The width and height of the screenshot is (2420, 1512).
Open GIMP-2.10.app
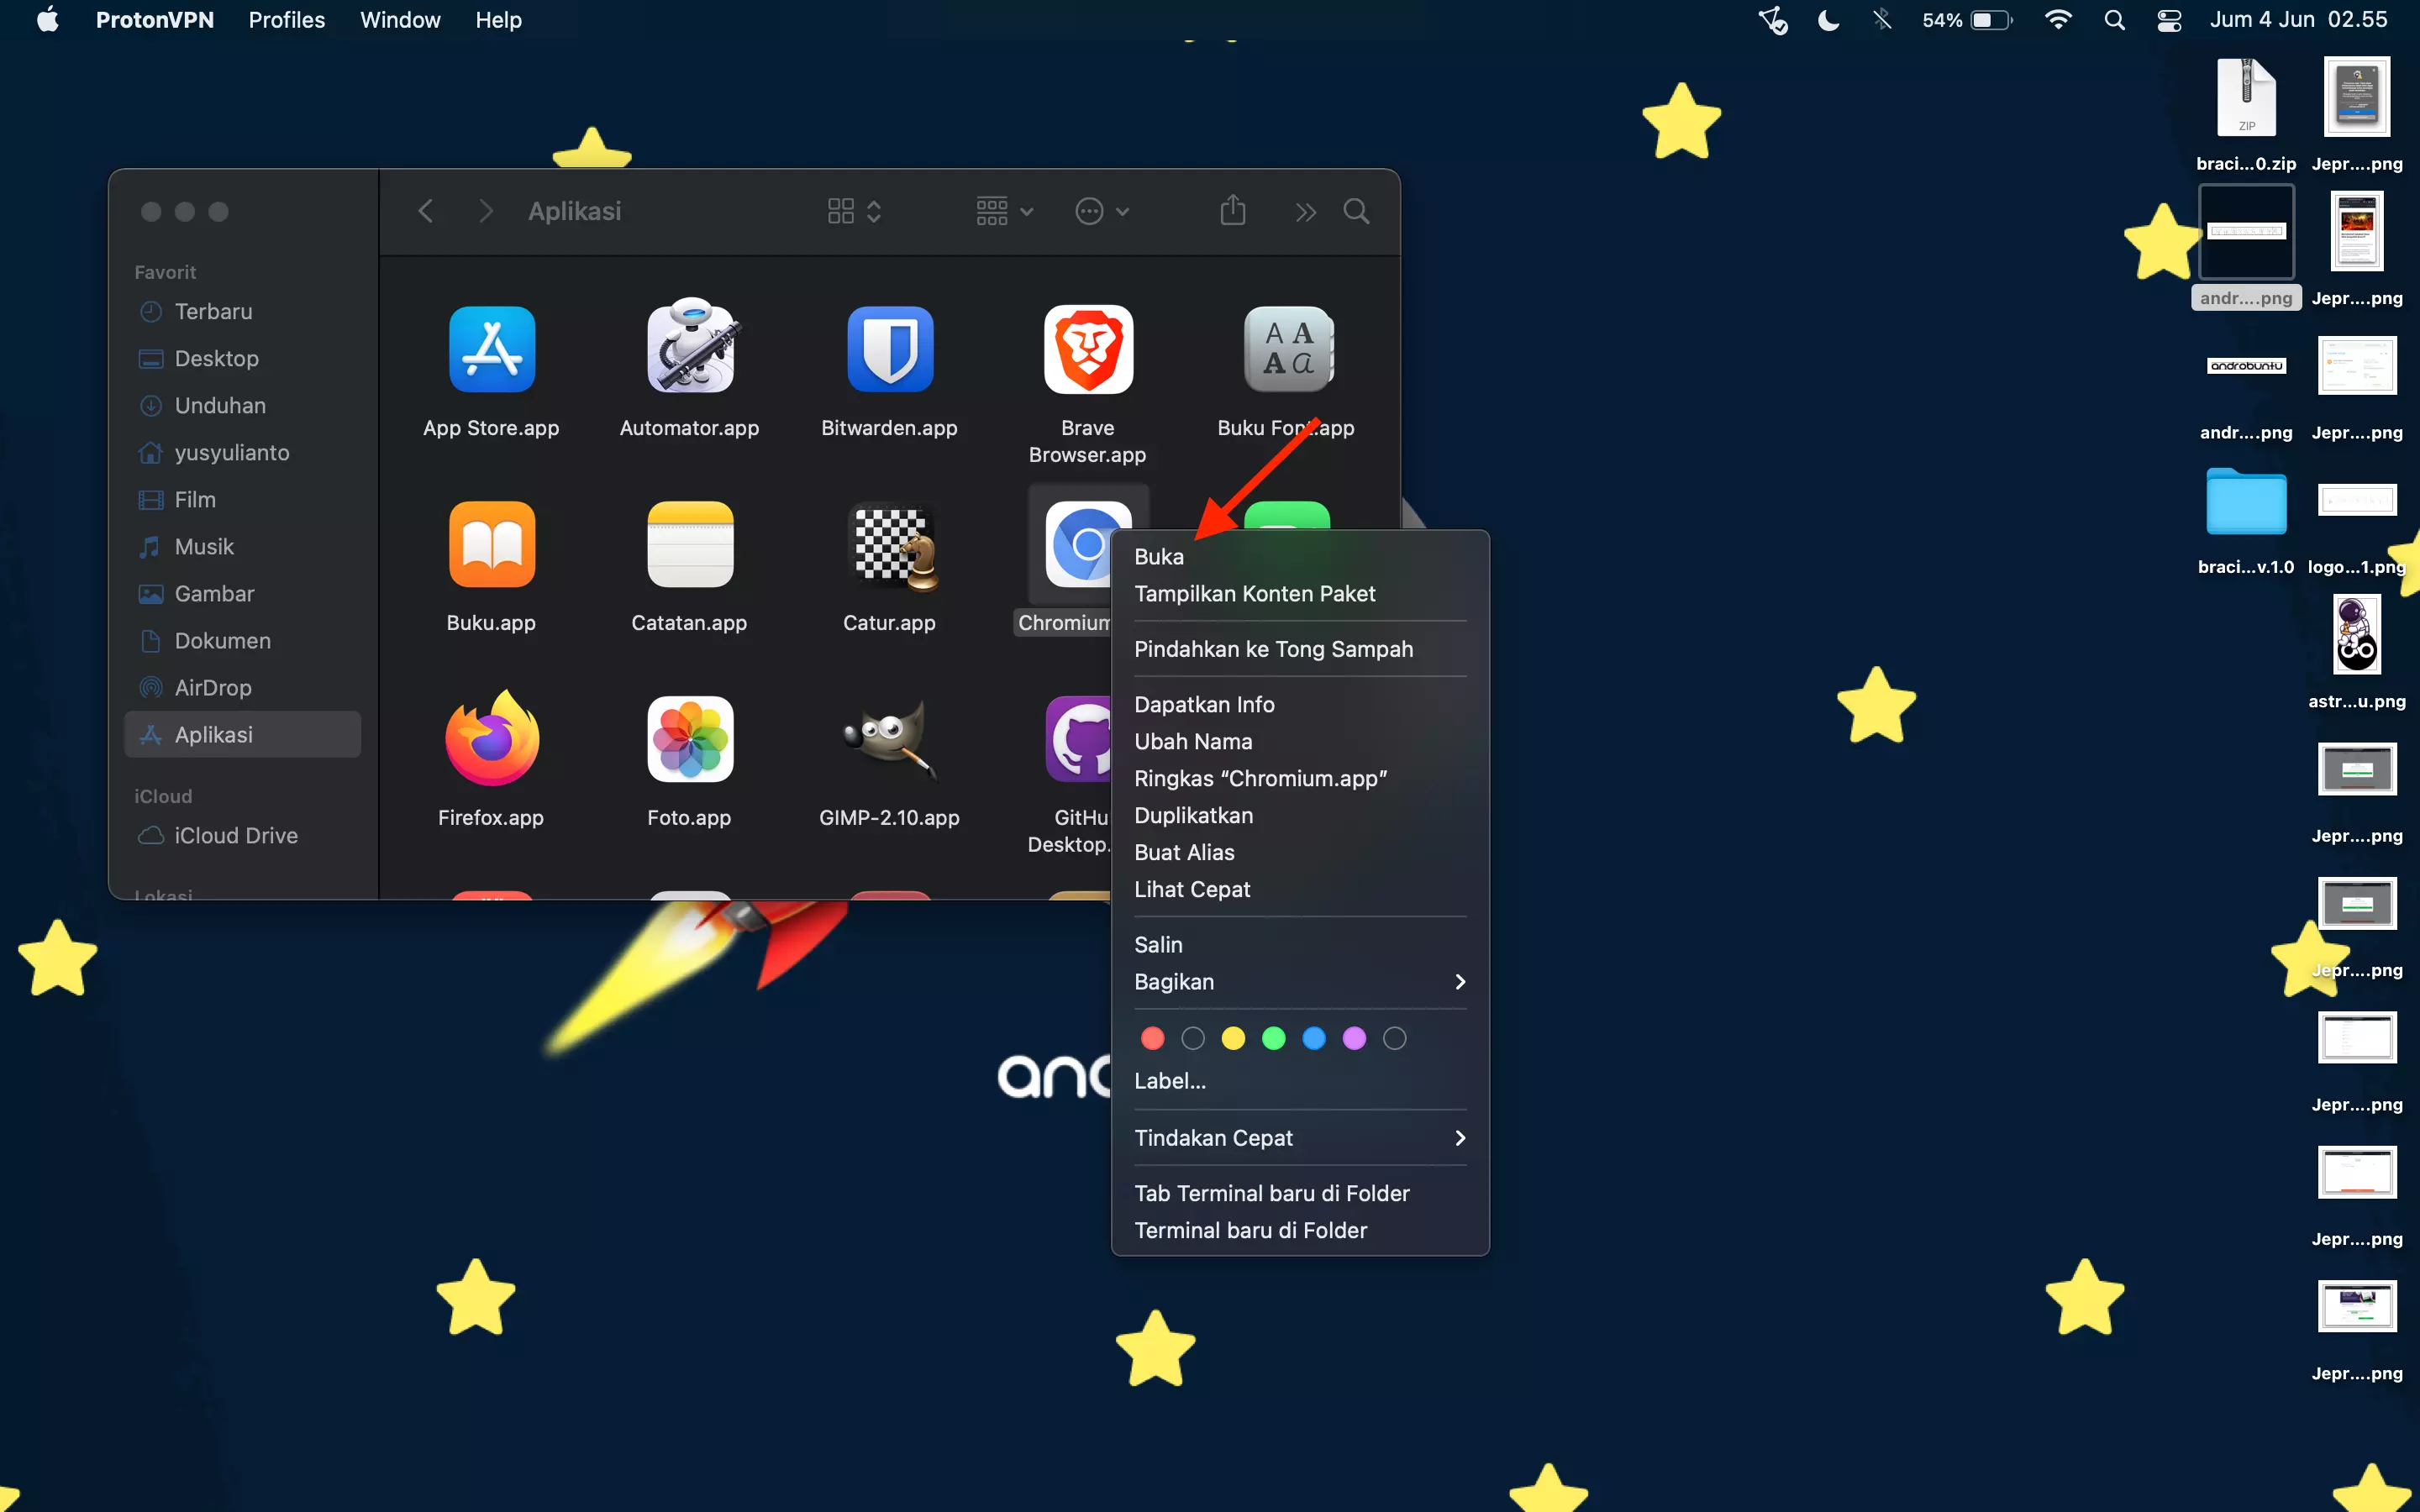click(888, 740)
